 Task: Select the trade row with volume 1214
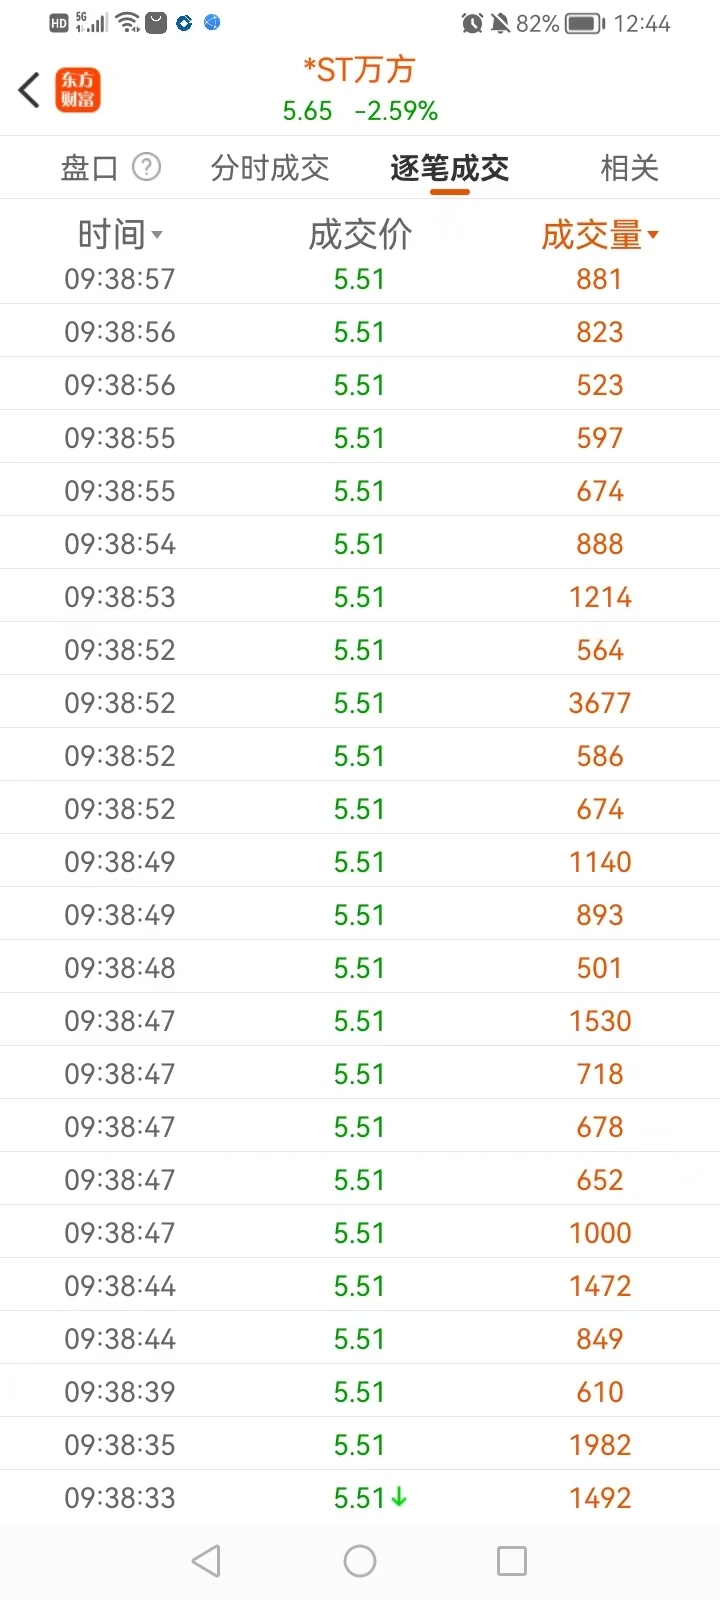point(360,597)
